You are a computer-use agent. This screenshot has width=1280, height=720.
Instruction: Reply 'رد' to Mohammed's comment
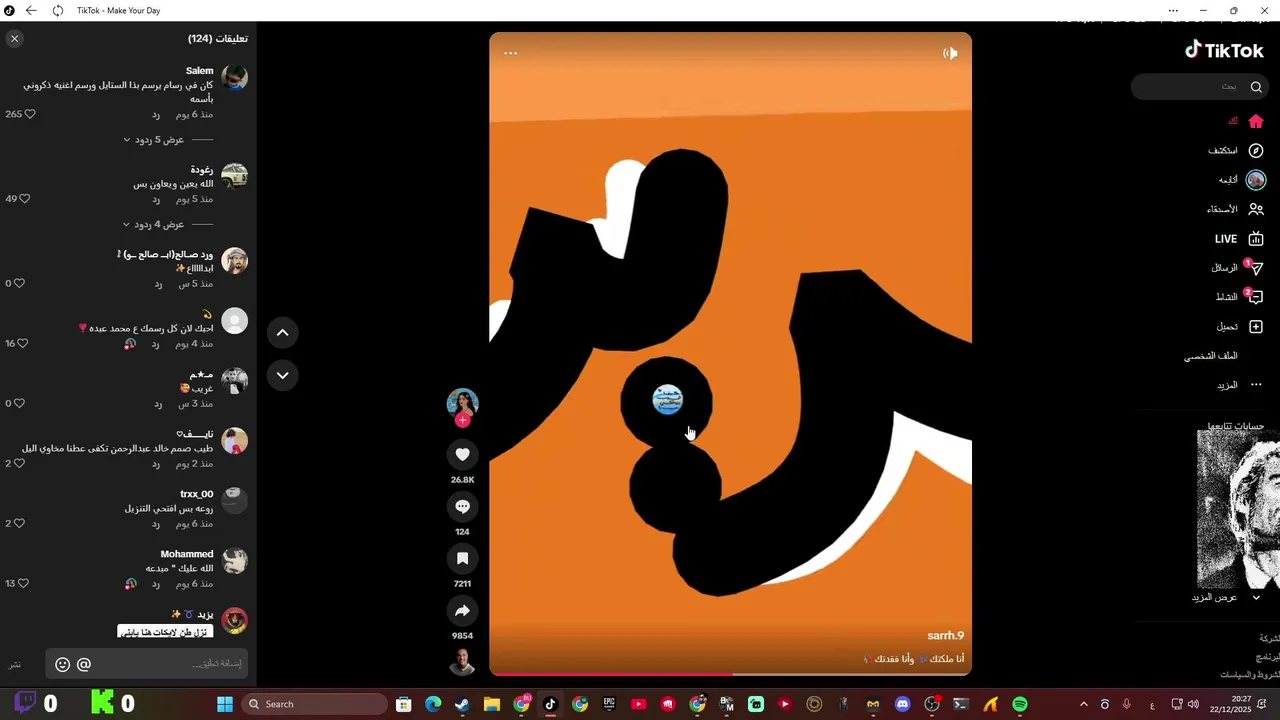tap(156, 583)
